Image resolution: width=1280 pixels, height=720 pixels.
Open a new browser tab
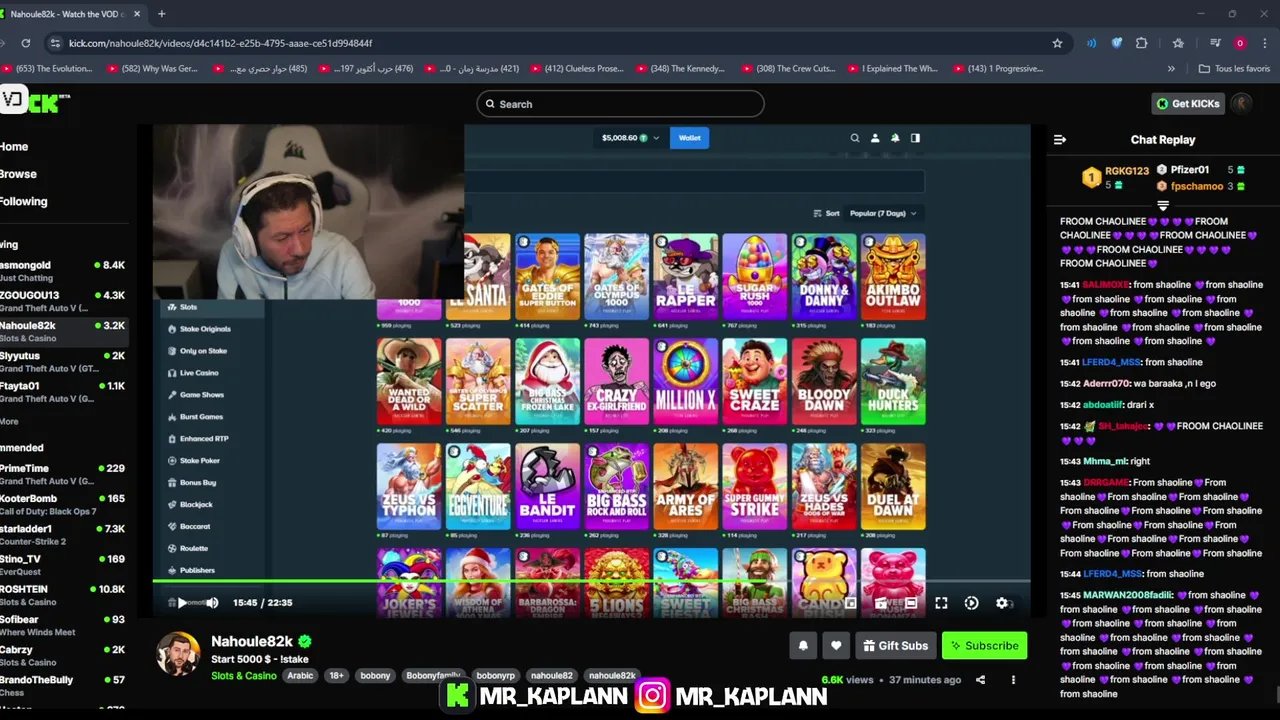click(162, 14)
